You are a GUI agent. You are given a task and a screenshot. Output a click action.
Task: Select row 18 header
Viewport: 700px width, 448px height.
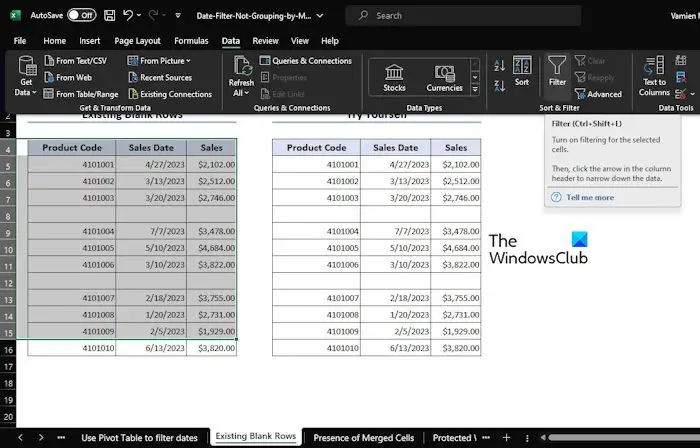tap(8, 383)
